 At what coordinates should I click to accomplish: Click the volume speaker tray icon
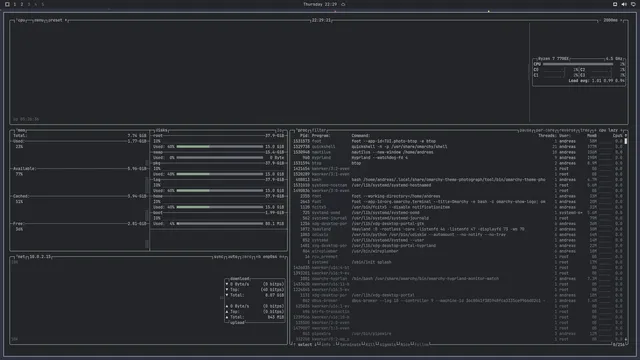coord(624,4)
